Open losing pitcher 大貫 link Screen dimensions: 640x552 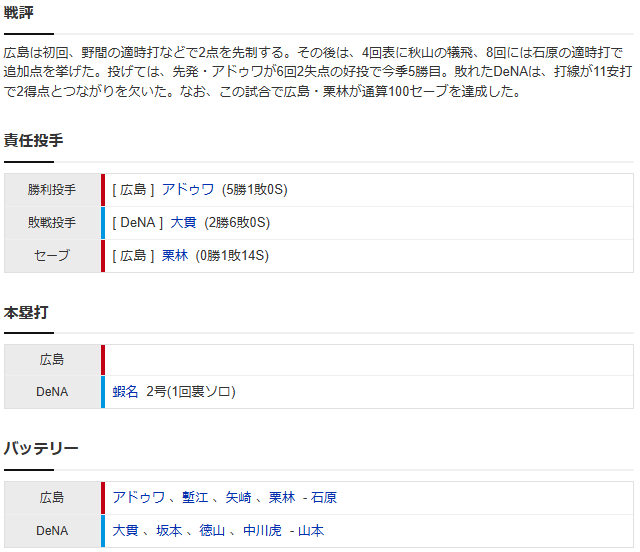click(183, 223)
